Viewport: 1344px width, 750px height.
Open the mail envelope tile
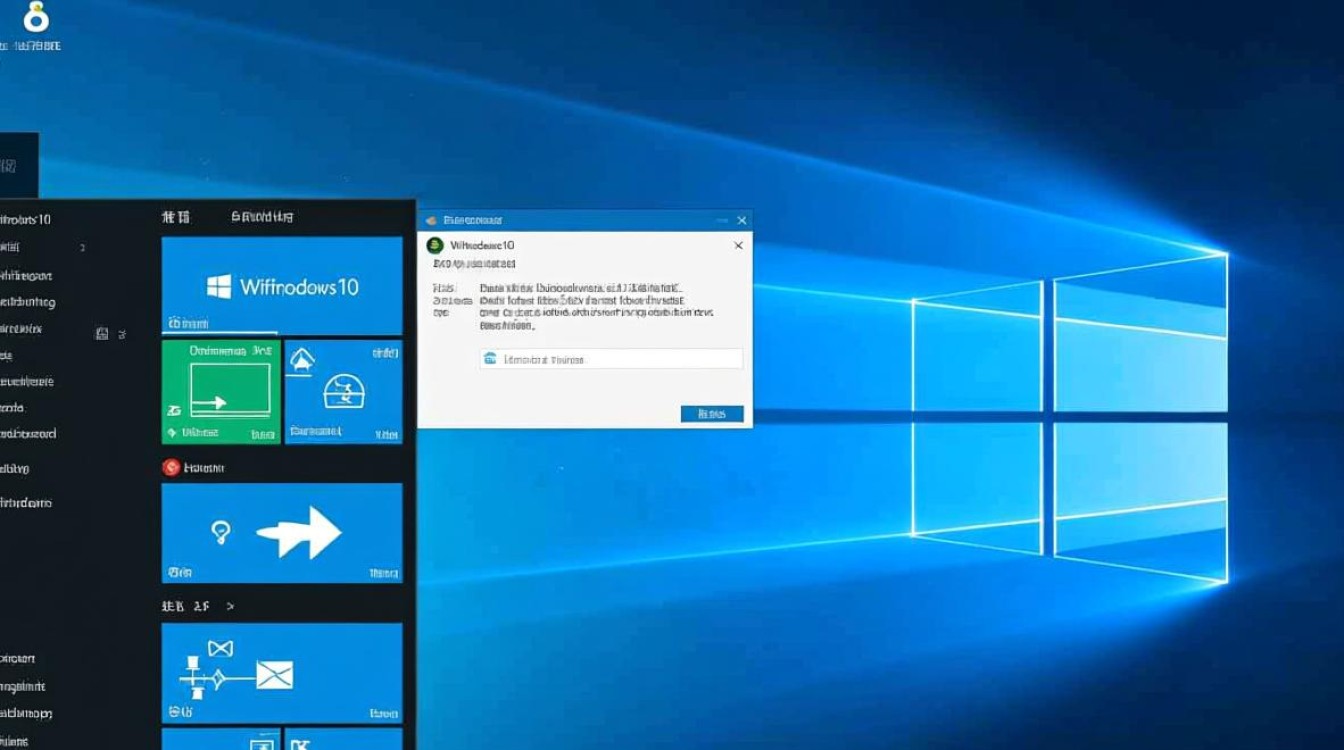point(281,673)
